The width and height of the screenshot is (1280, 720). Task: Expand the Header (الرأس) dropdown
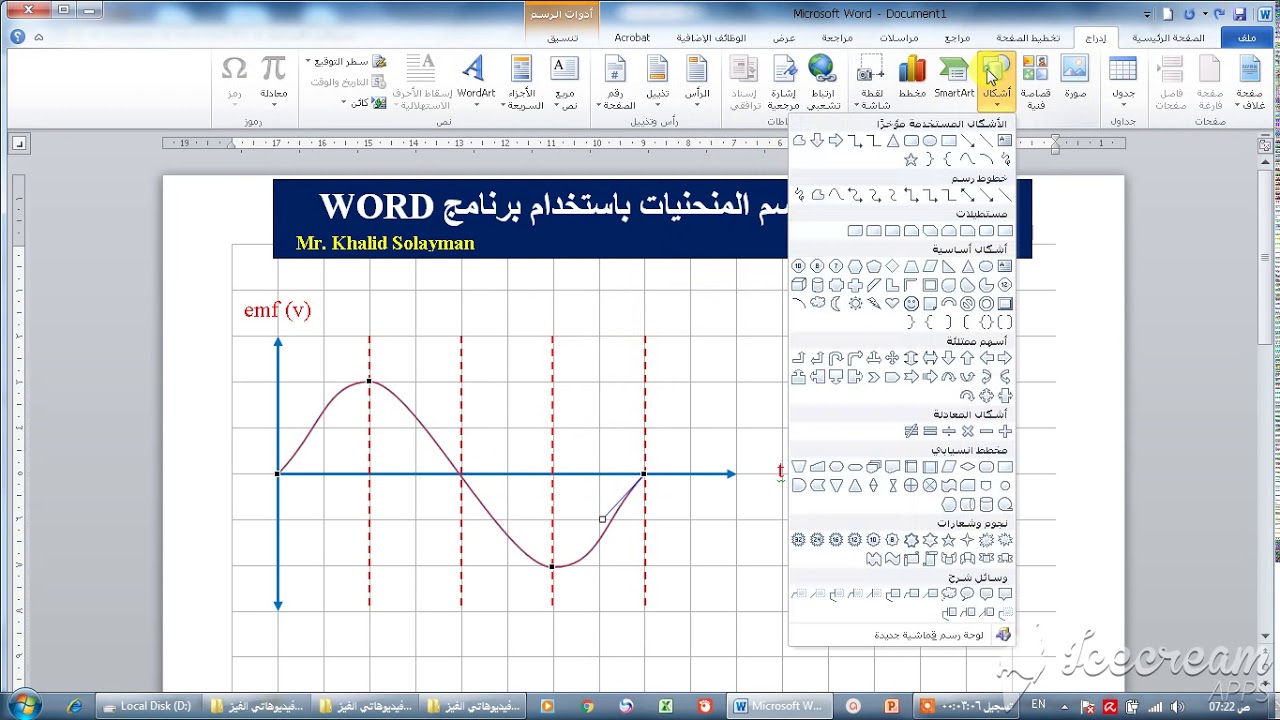point(697,82)
